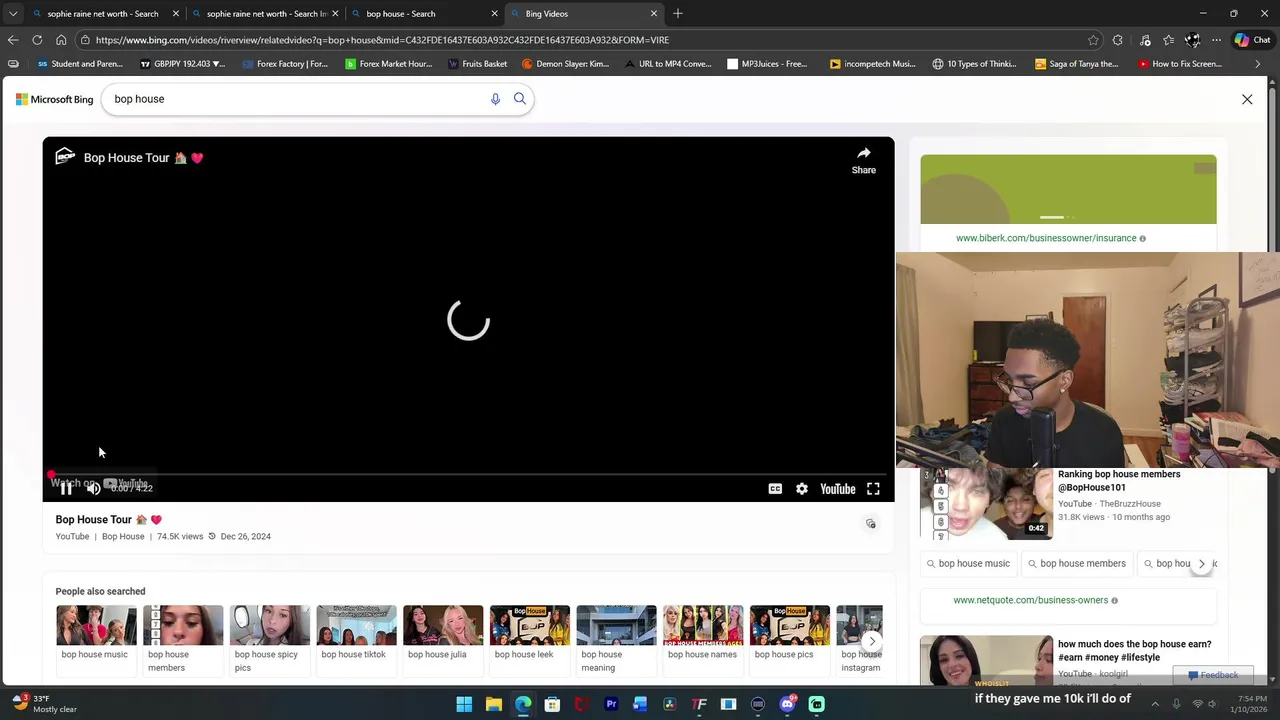
Task: Switch to first 'sophie raine net worth' tab
Action: (x=105, y=14)
